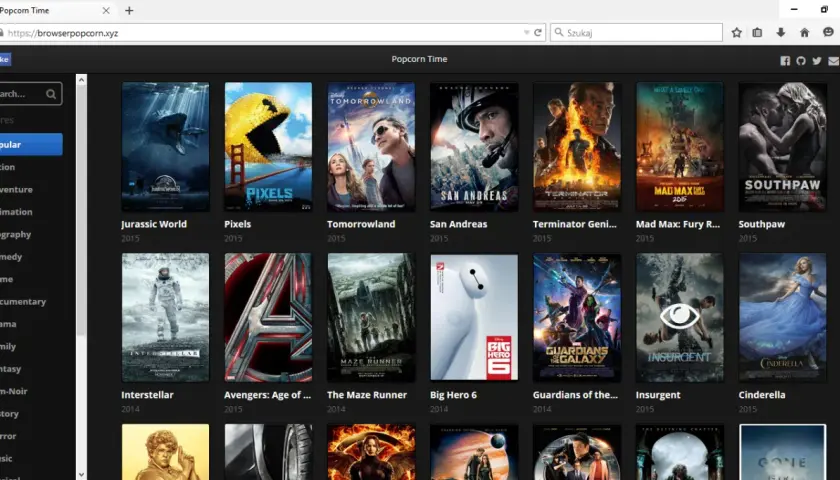
Task: Select the Adventure genre in sidebar
Action: coord(16,190)
